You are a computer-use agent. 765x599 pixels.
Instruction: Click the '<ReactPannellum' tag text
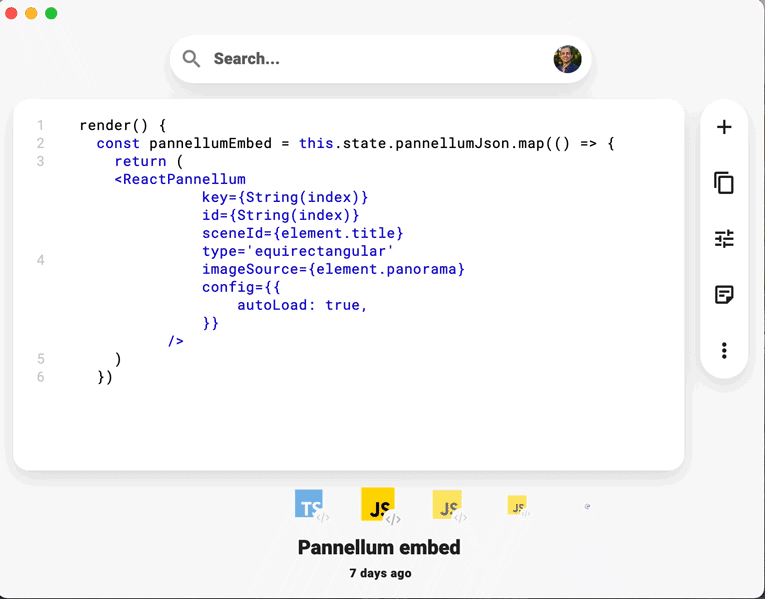click(180, 179)
